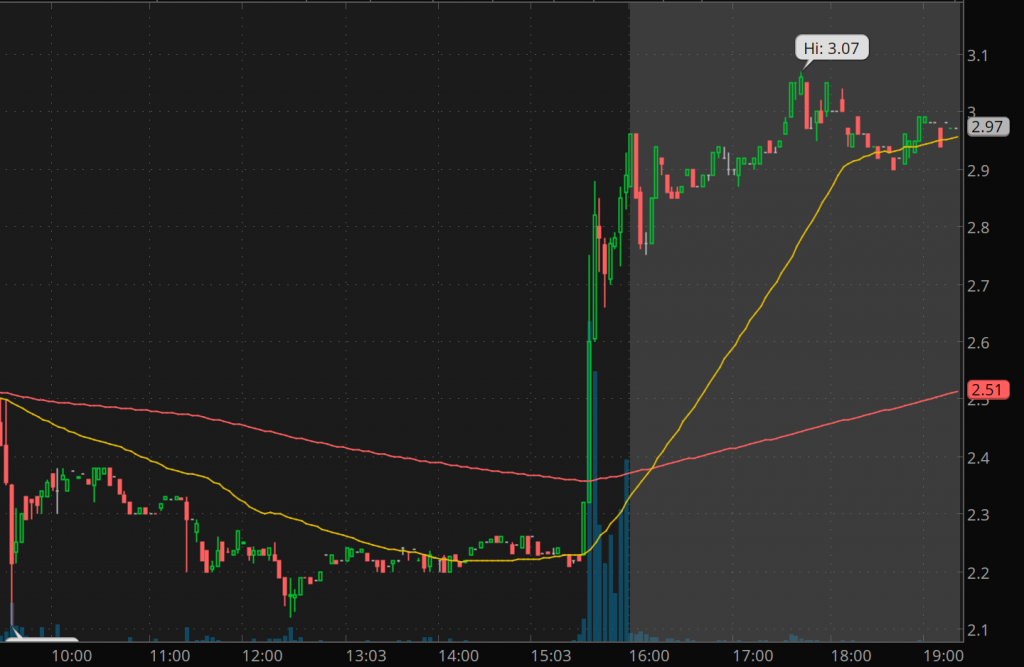Select the 2.97 last price label
The height and width of the screenshot is (667, 1024).
pyautogui.click(x=988, y=126)
